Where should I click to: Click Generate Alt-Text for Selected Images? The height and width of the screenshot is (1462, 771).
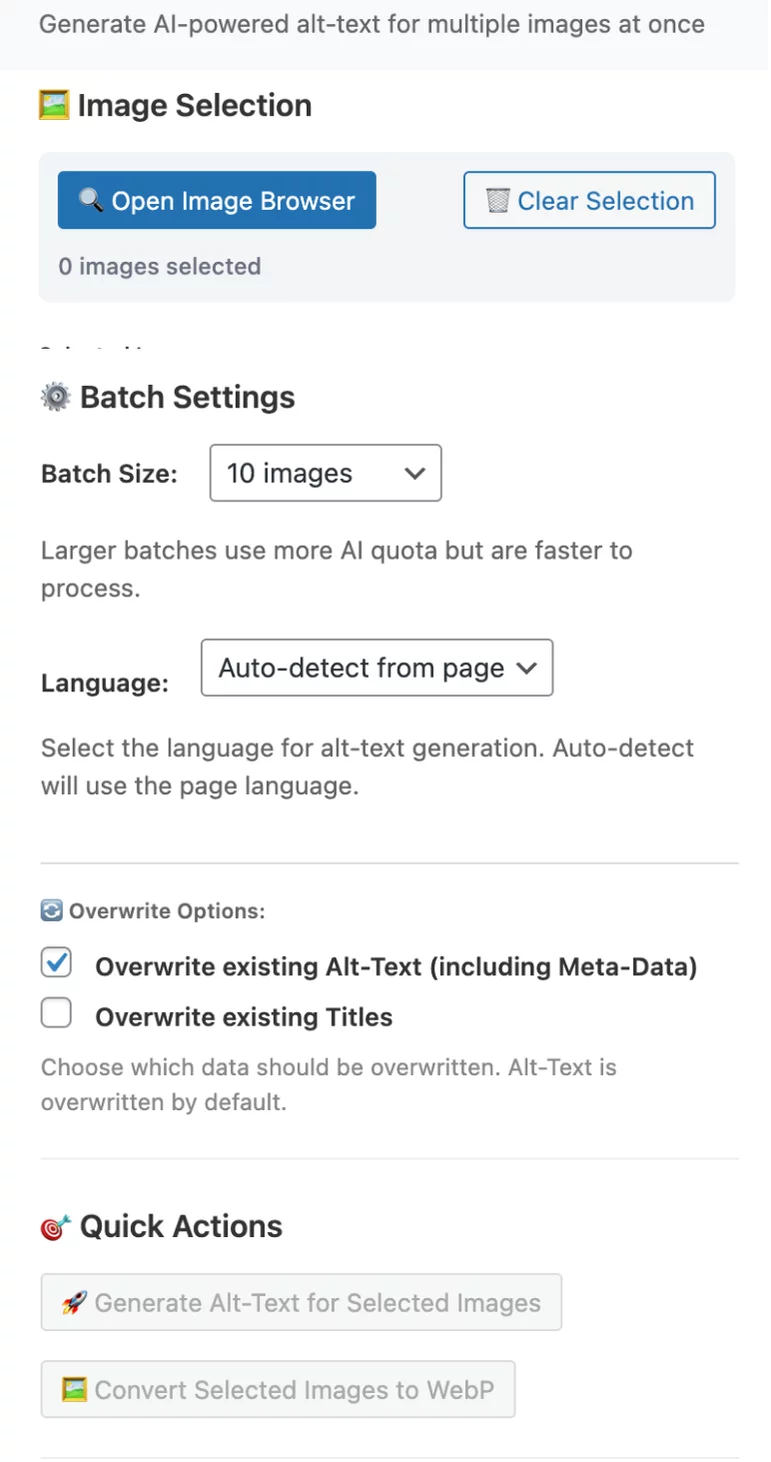[301, 1303]
